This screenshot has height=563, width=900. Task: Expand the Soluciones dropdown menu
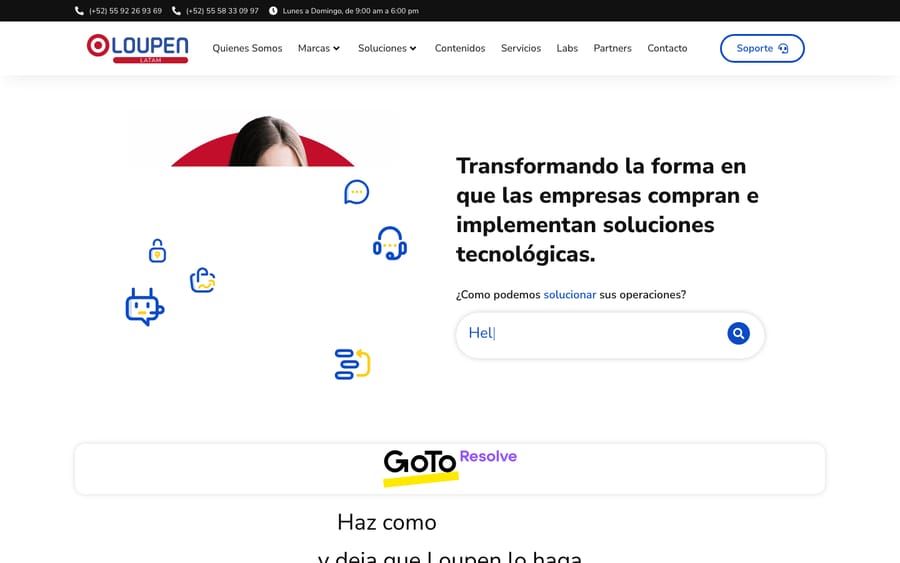tap(387, 48)
